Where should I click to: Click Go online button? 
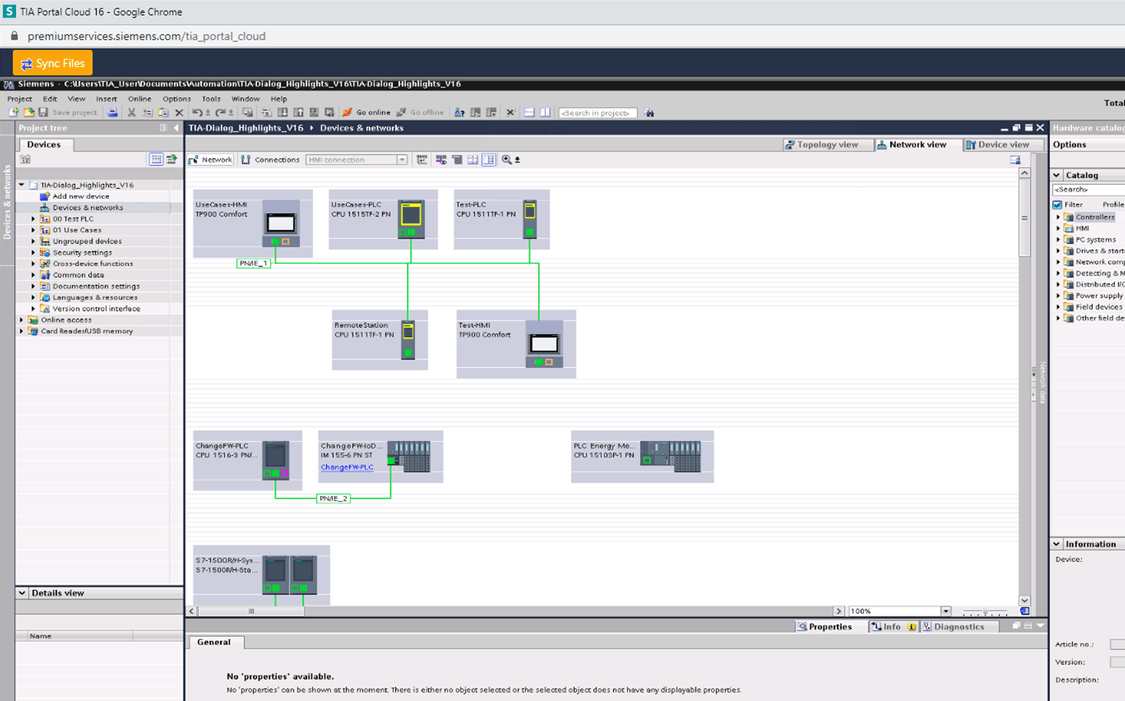367,113
